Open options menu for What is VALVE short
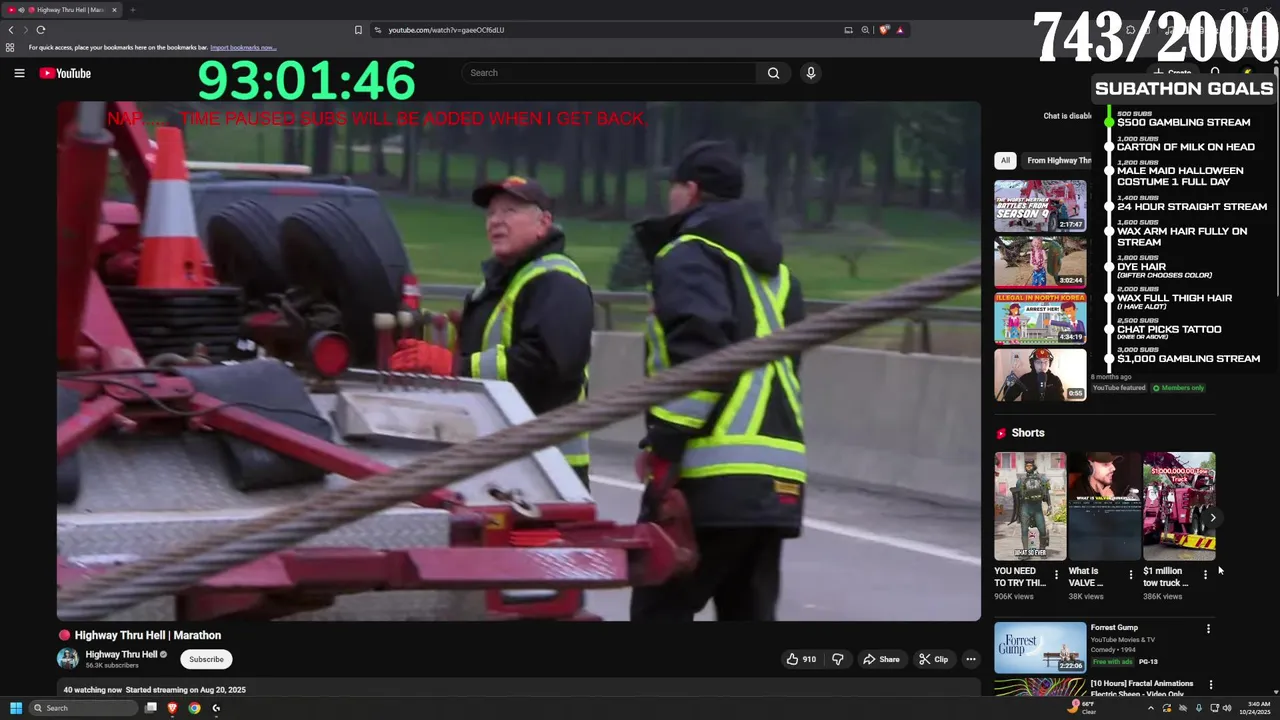 [x=1131, y=575]
